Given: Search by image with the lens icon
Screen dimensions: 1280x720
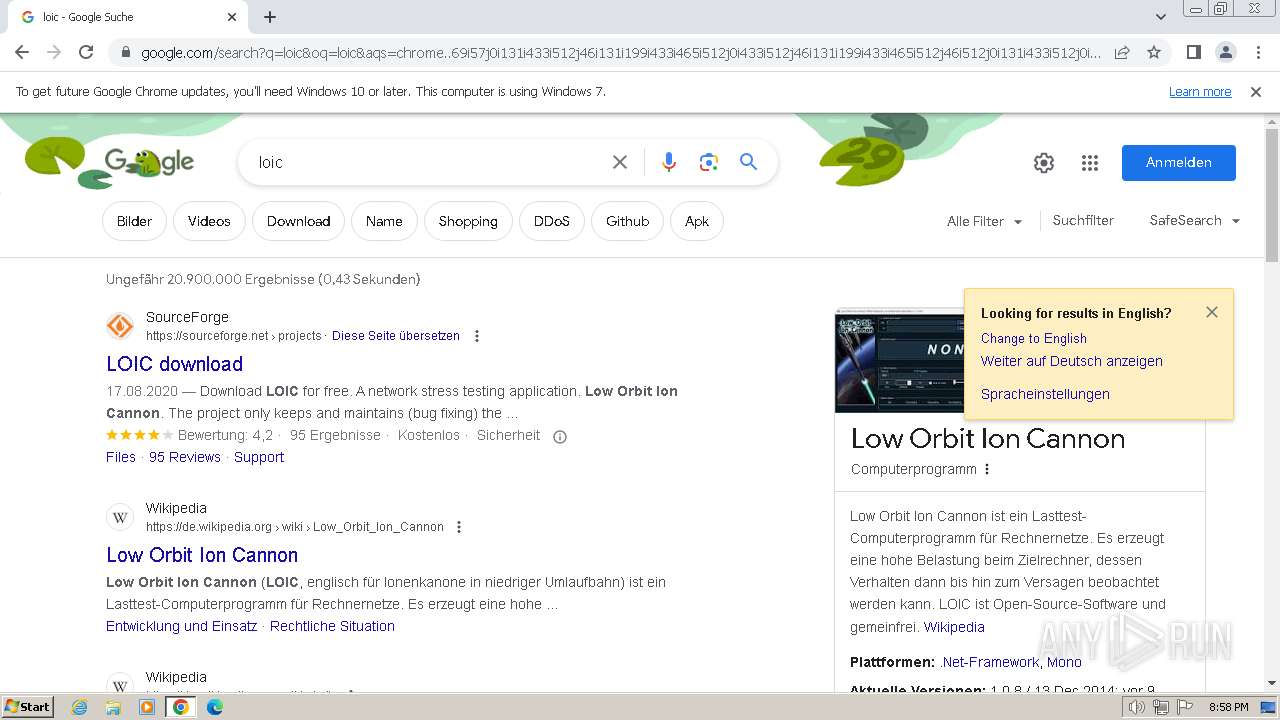Looking at the screenshot, I should click(709, 162).
